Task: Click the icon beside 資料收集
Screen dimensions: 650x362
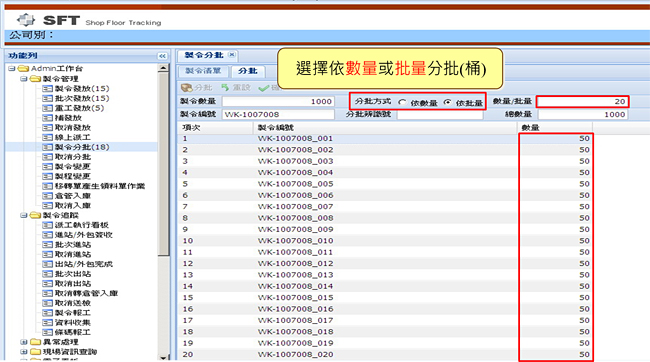Action: point(48,322)
